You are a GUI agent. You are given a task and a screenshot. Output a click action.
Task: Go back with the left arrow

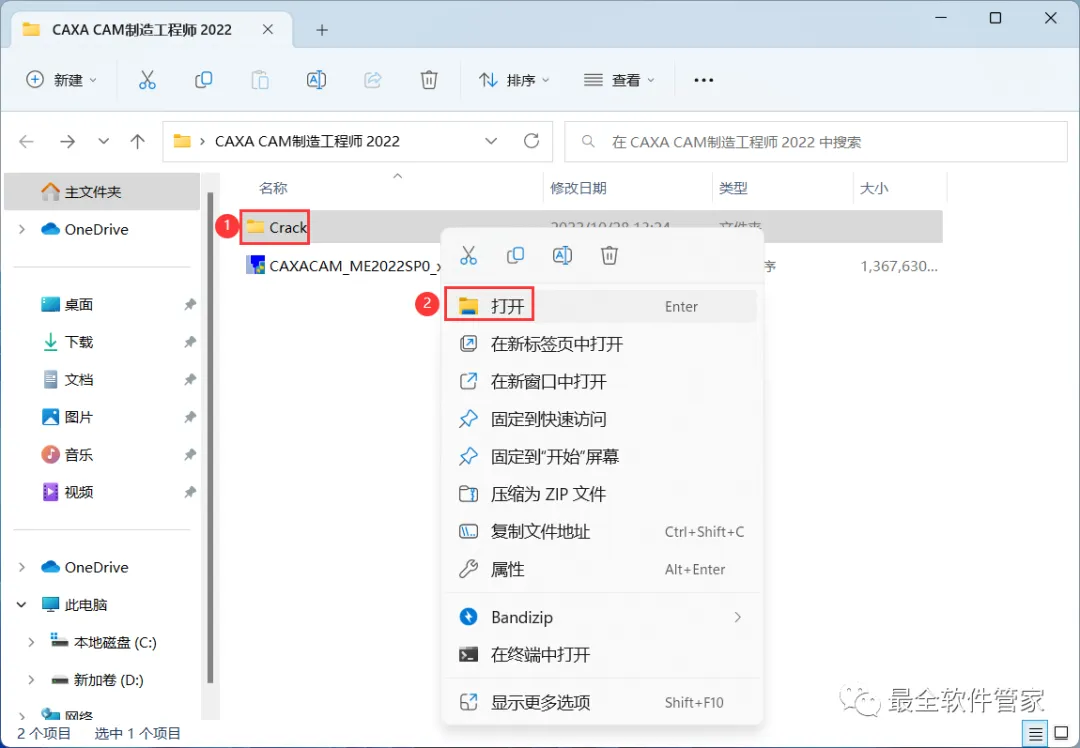pyautogui.click(x=26, y=142)
